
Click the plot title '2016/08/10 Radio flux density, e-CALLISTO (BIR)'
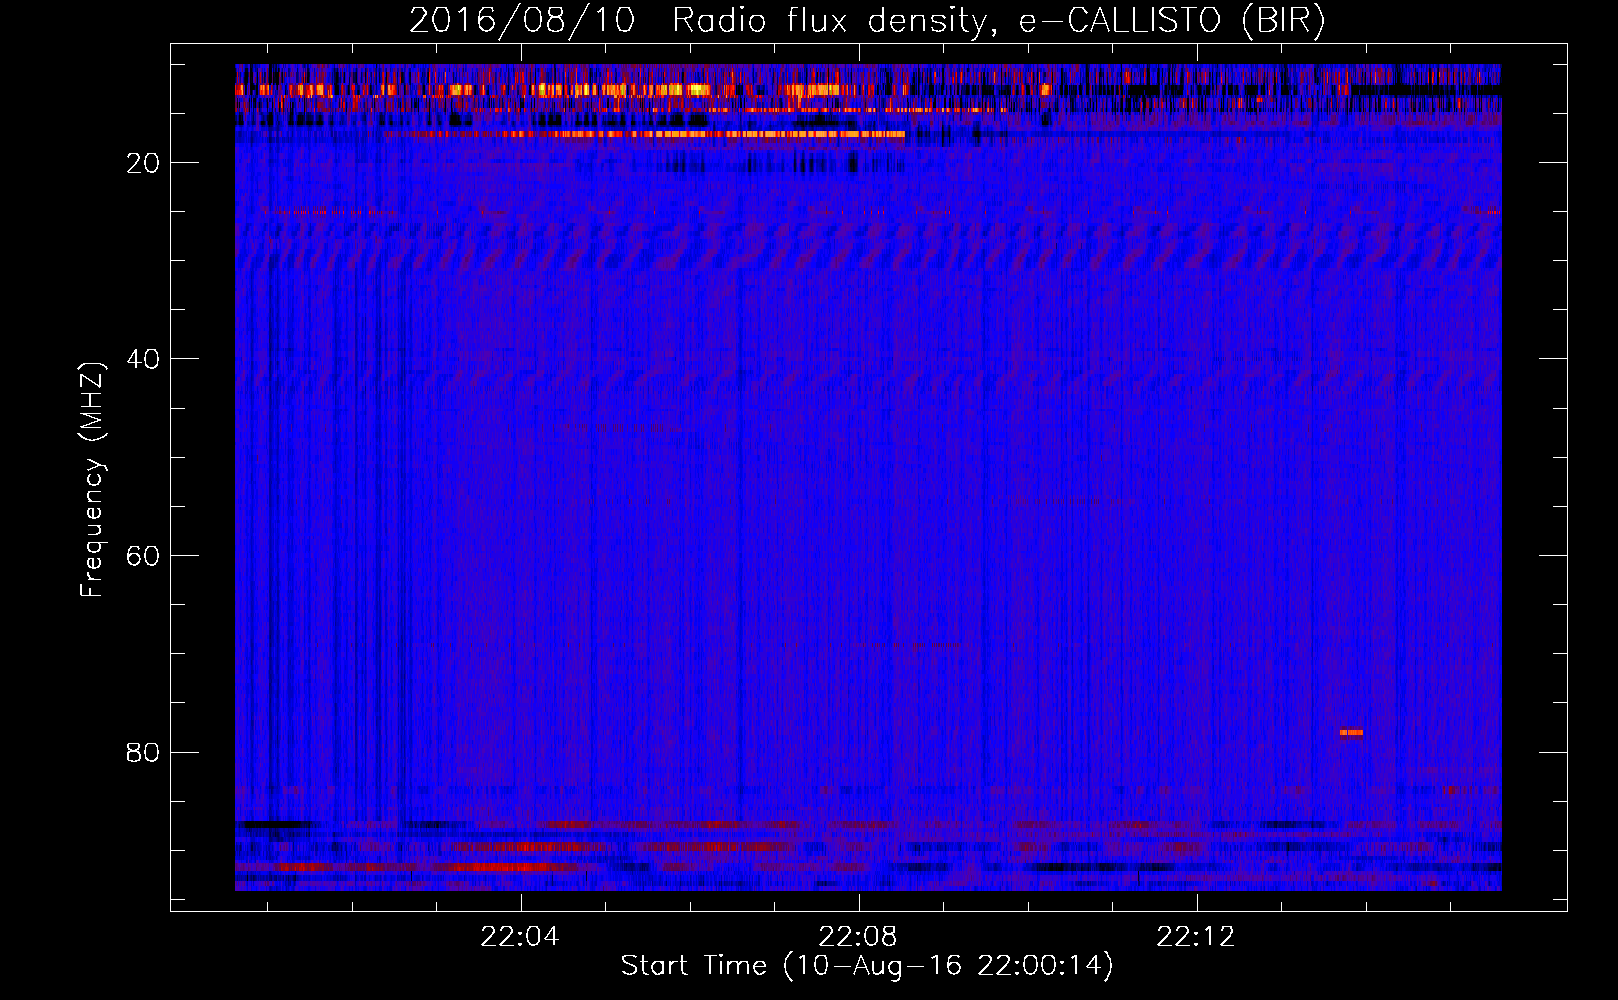(867, 20)
